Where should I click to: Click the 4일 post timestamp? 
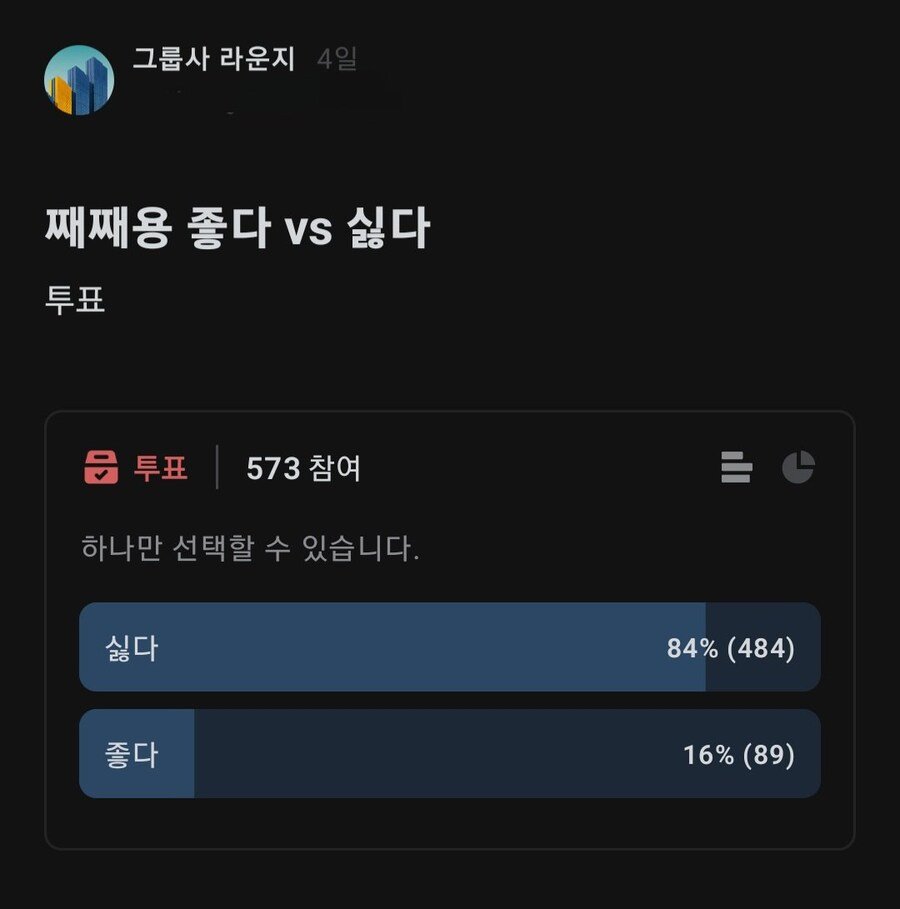[337, 60]
